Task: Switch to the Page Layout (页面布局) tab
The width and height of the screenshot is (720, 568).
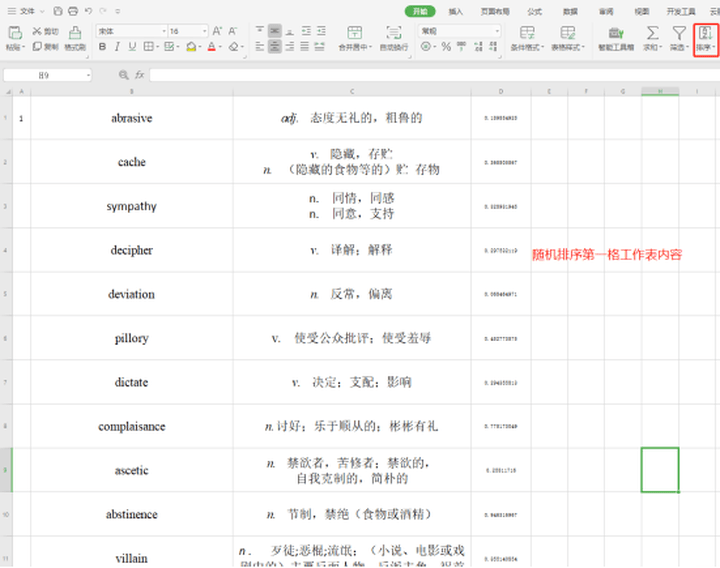Action: pyautogui.click(x=495, y=11)
